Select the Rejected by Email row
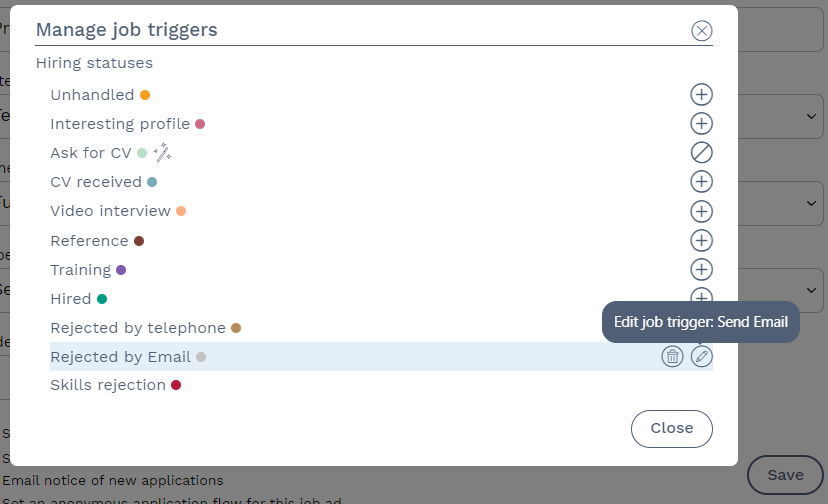Screen dimensions: 828x504 coord(381,357)
